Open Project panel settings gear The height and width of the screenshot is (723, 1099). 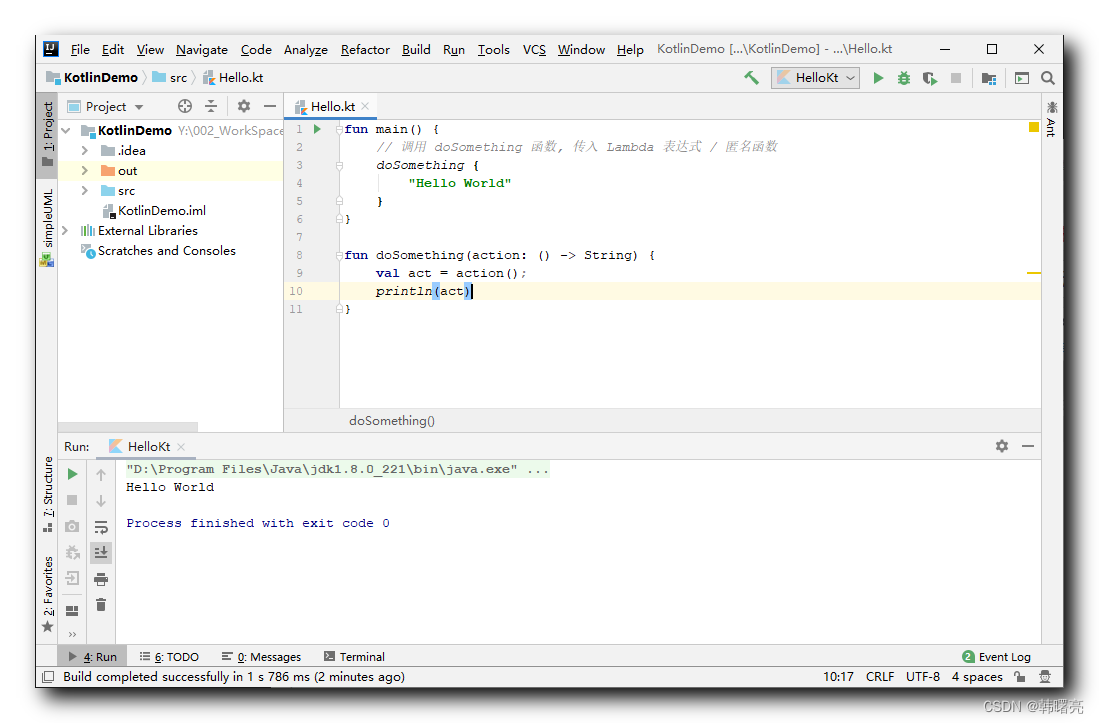(243, 106)
